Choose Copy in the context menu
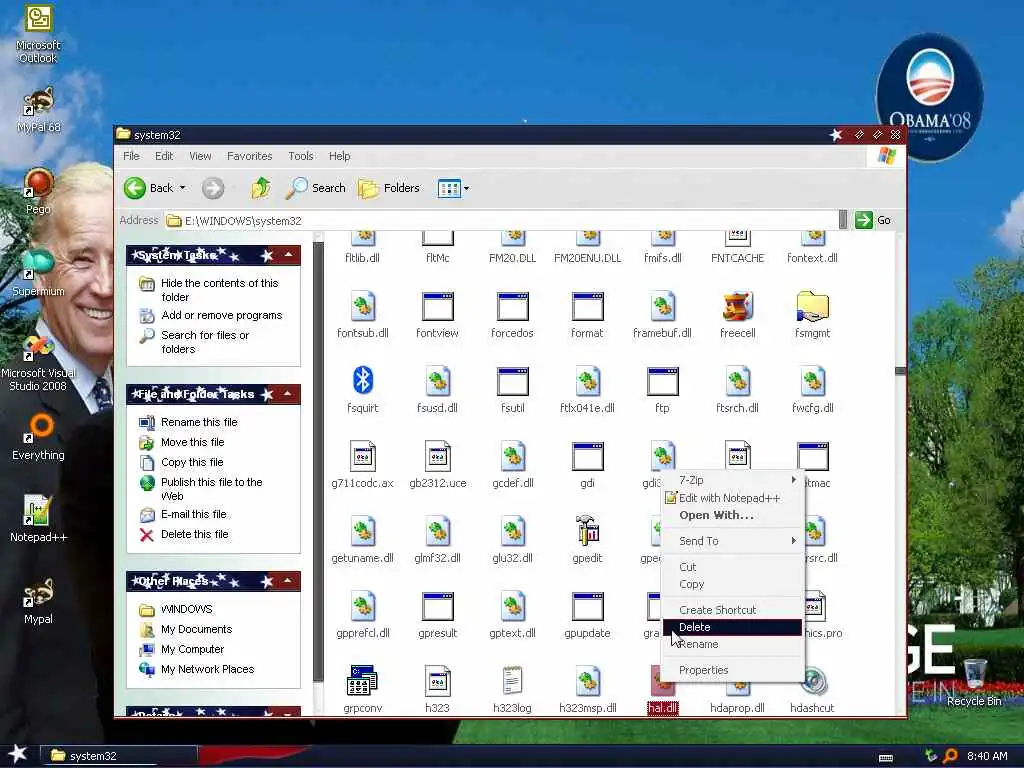 point(732,584)
